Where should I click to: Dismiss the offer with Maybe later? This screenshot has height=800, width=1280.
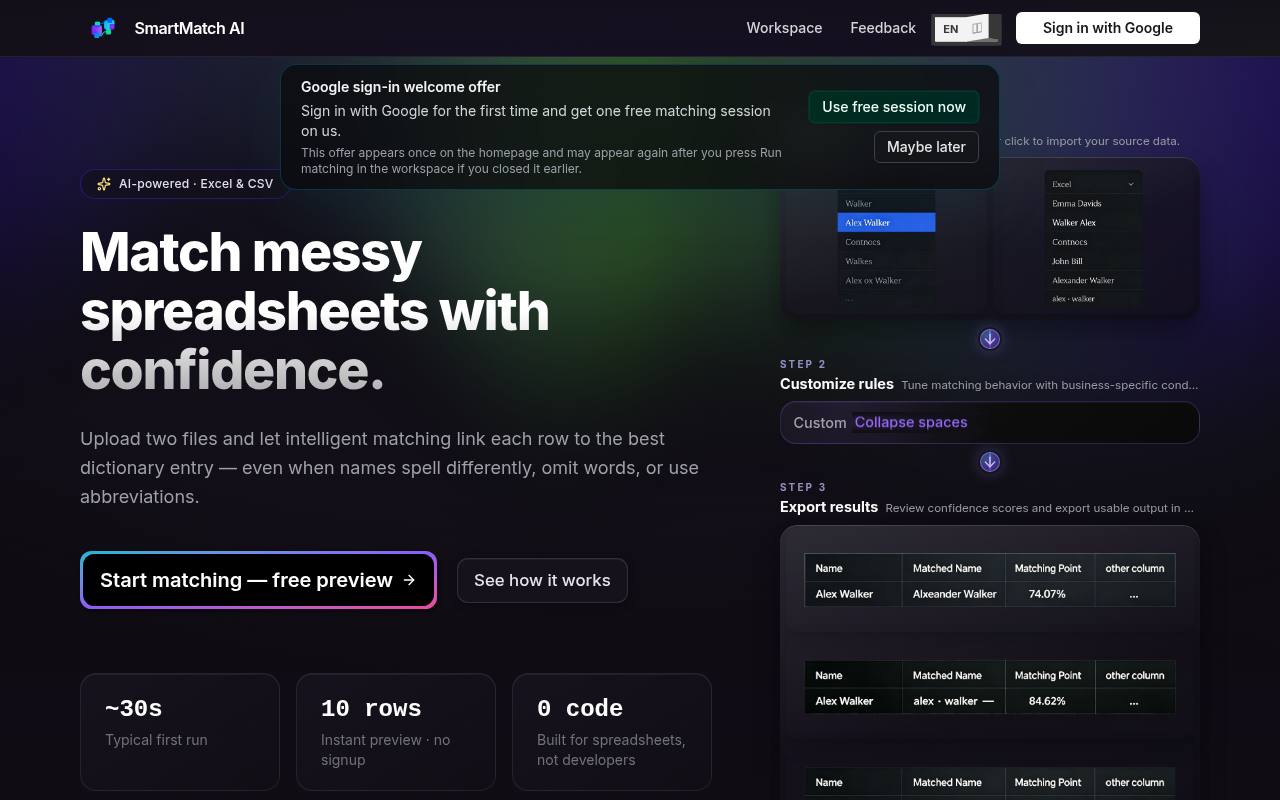click(926, 147)
